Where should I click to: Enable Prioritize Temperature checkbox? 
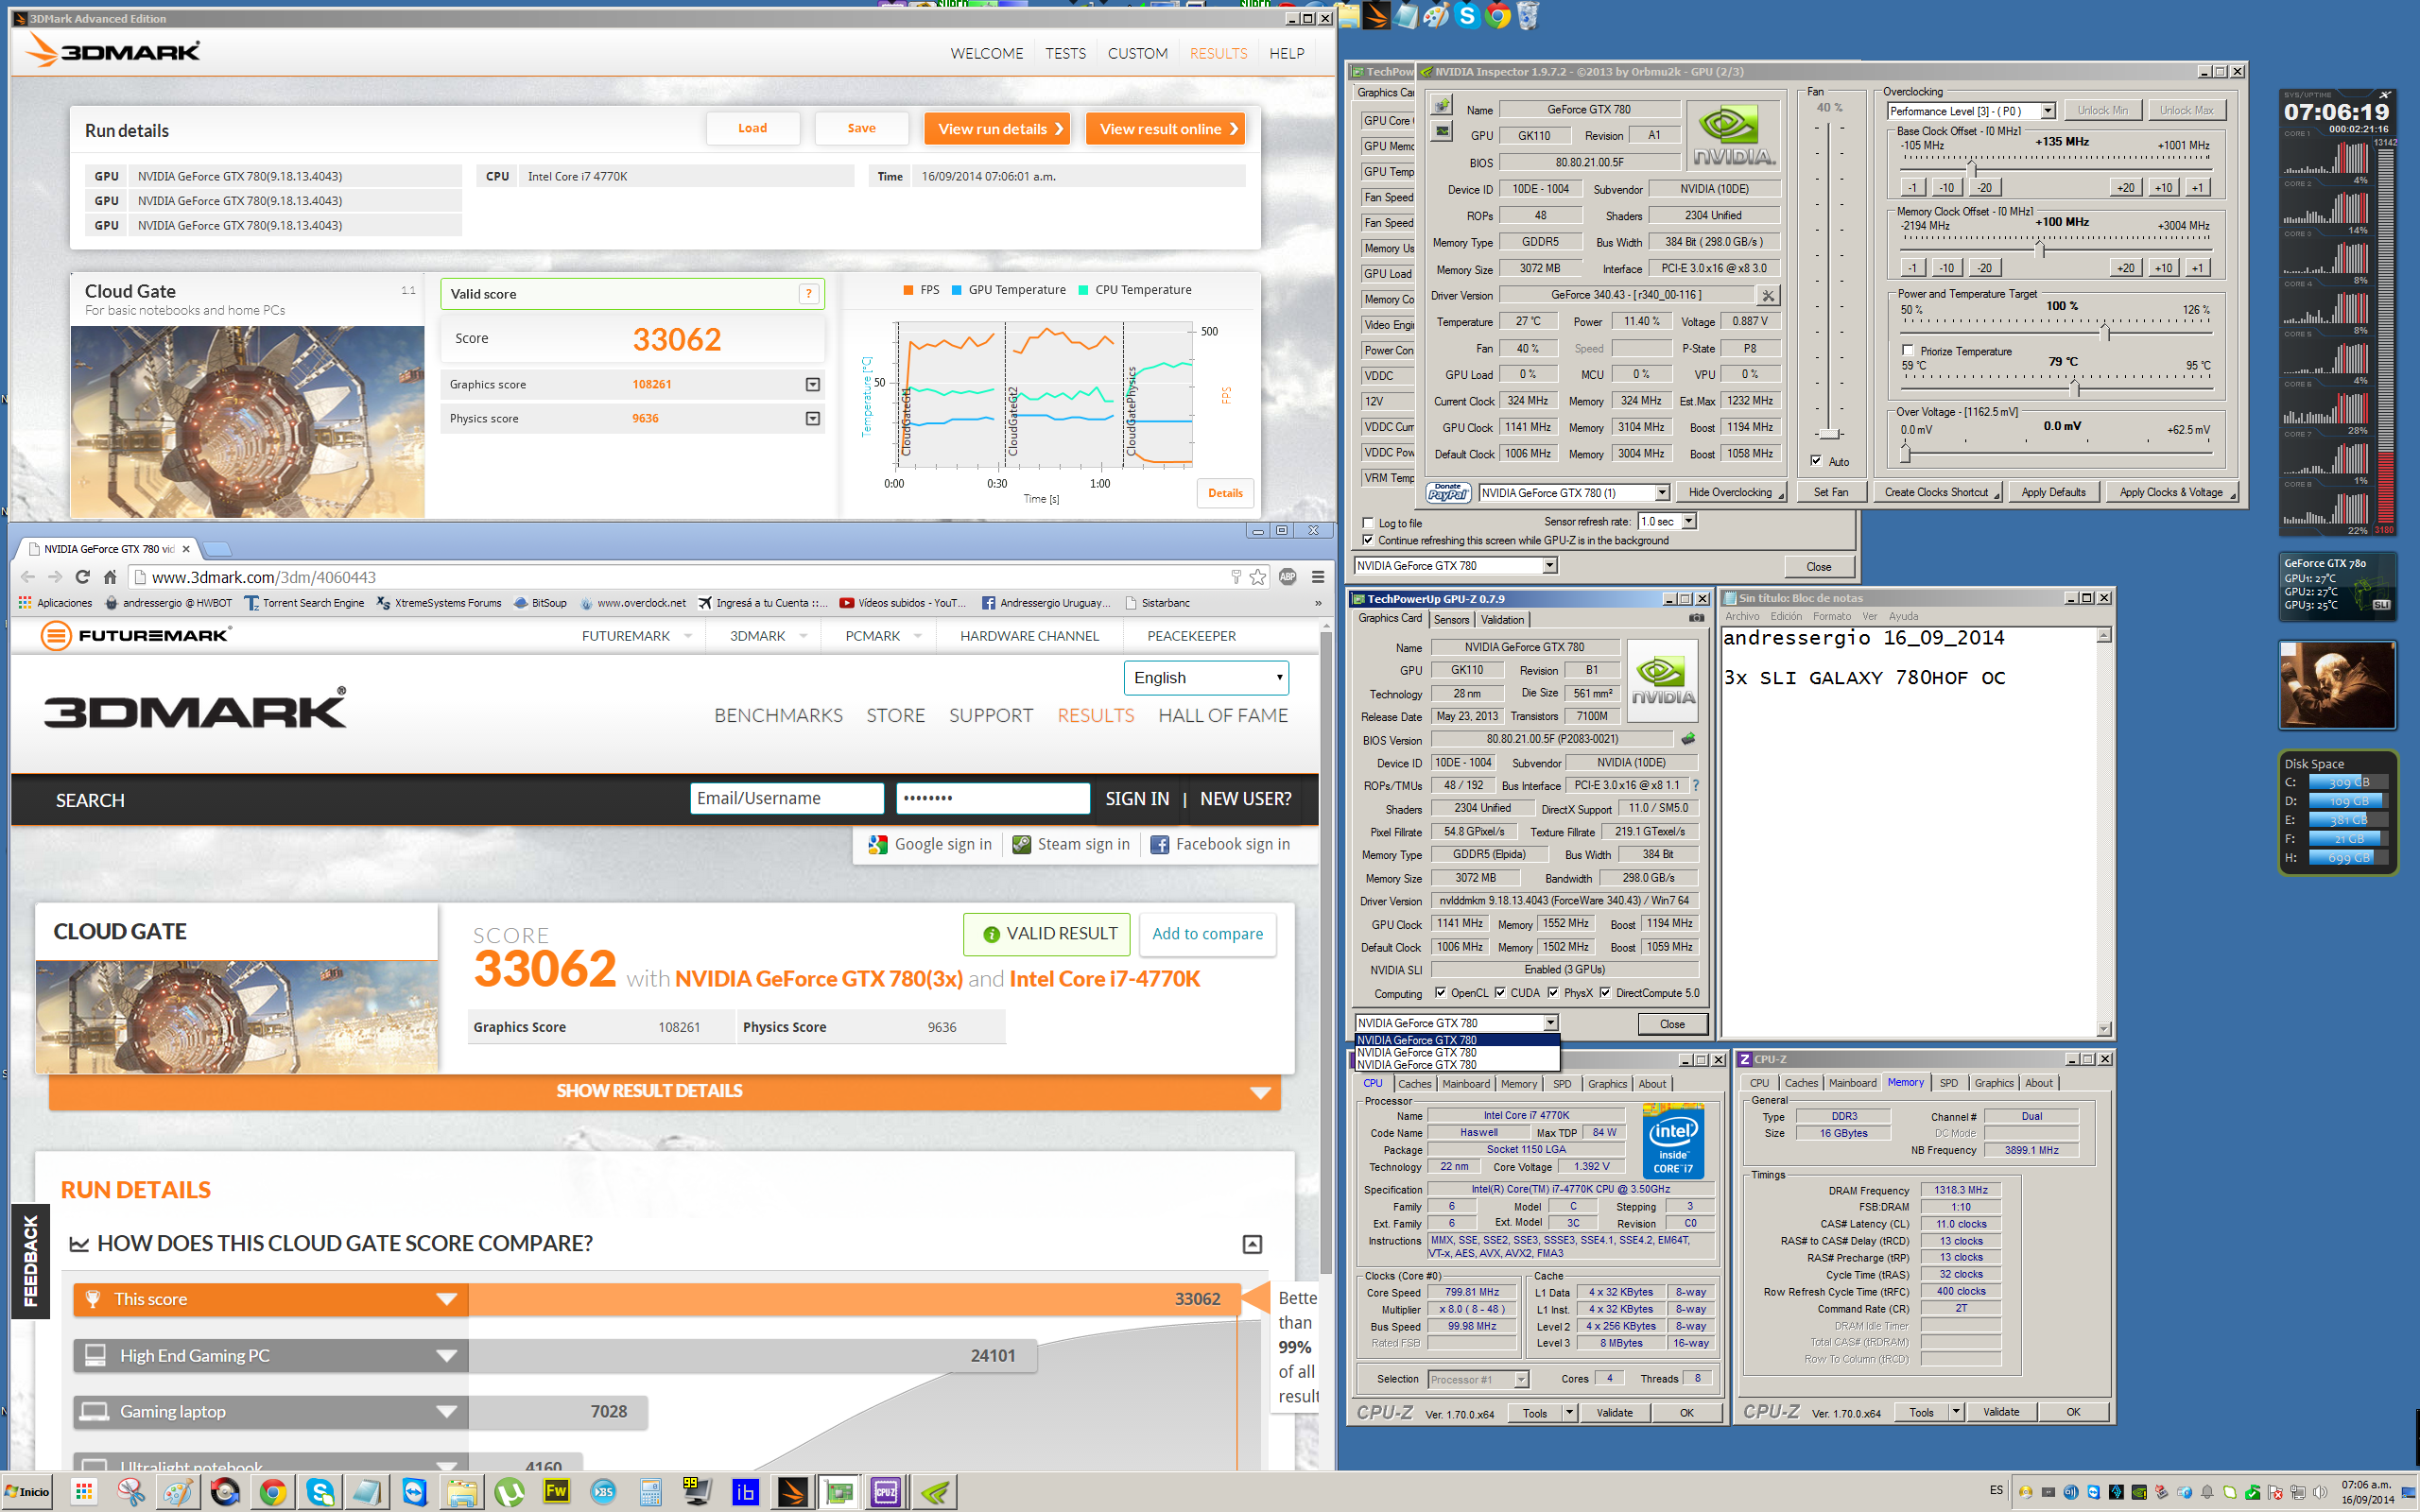1908,351
